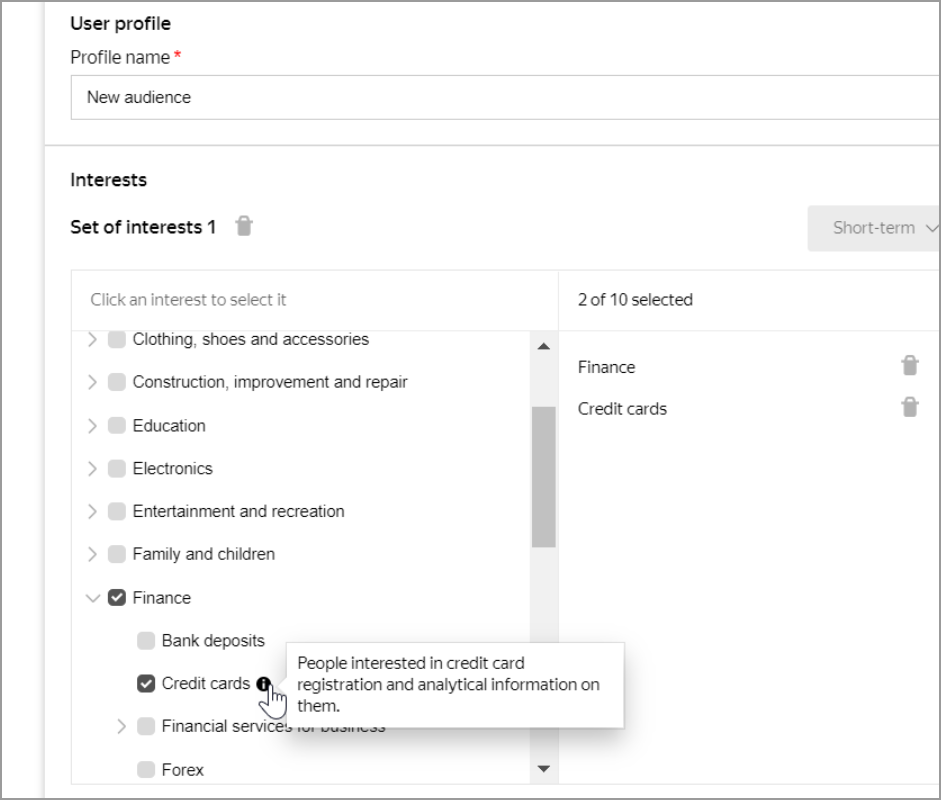Click the Profile name input field

(x=500, y=98)
